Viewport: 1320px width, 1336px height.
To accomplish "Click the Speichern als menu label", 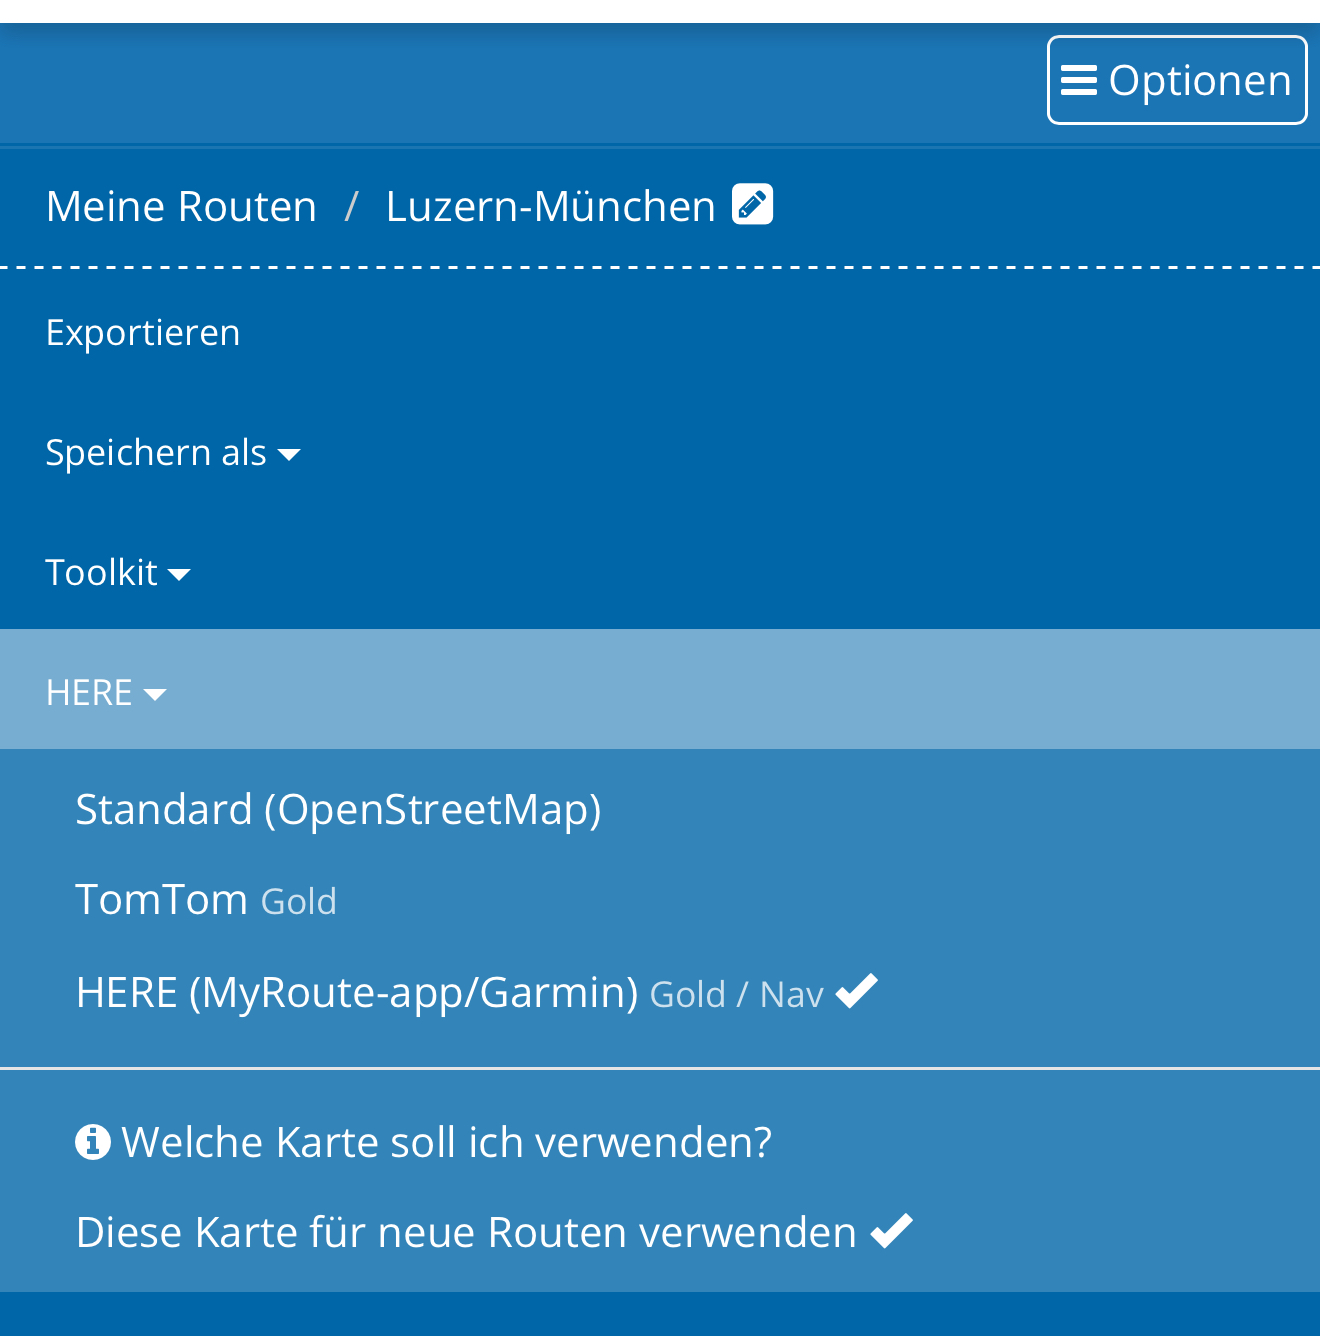I will (x=156, y=453).
